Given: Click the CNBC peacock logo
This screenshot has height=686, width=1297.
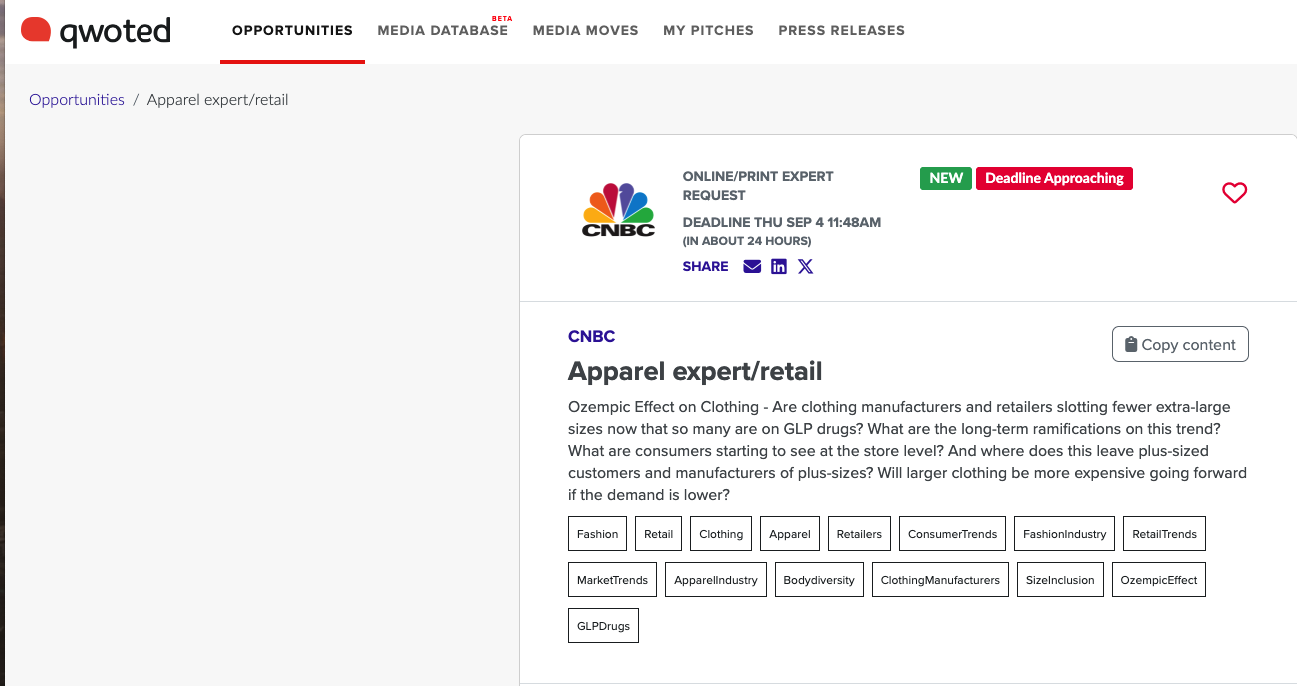Looking at the screenshot, I should tap(618, 209).
